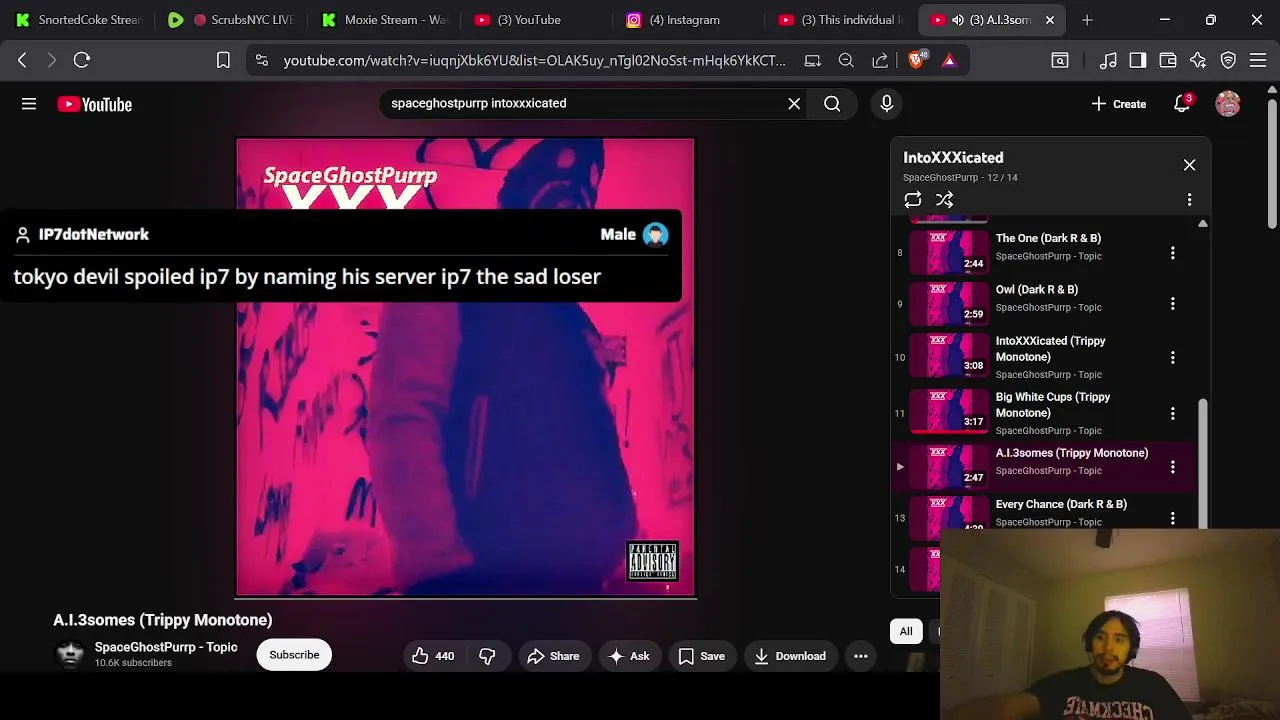The height and width of the screenshot is (720, 1280).
Task: Close the IntoXXXicated playlist panel
Action: (1189, 165)
